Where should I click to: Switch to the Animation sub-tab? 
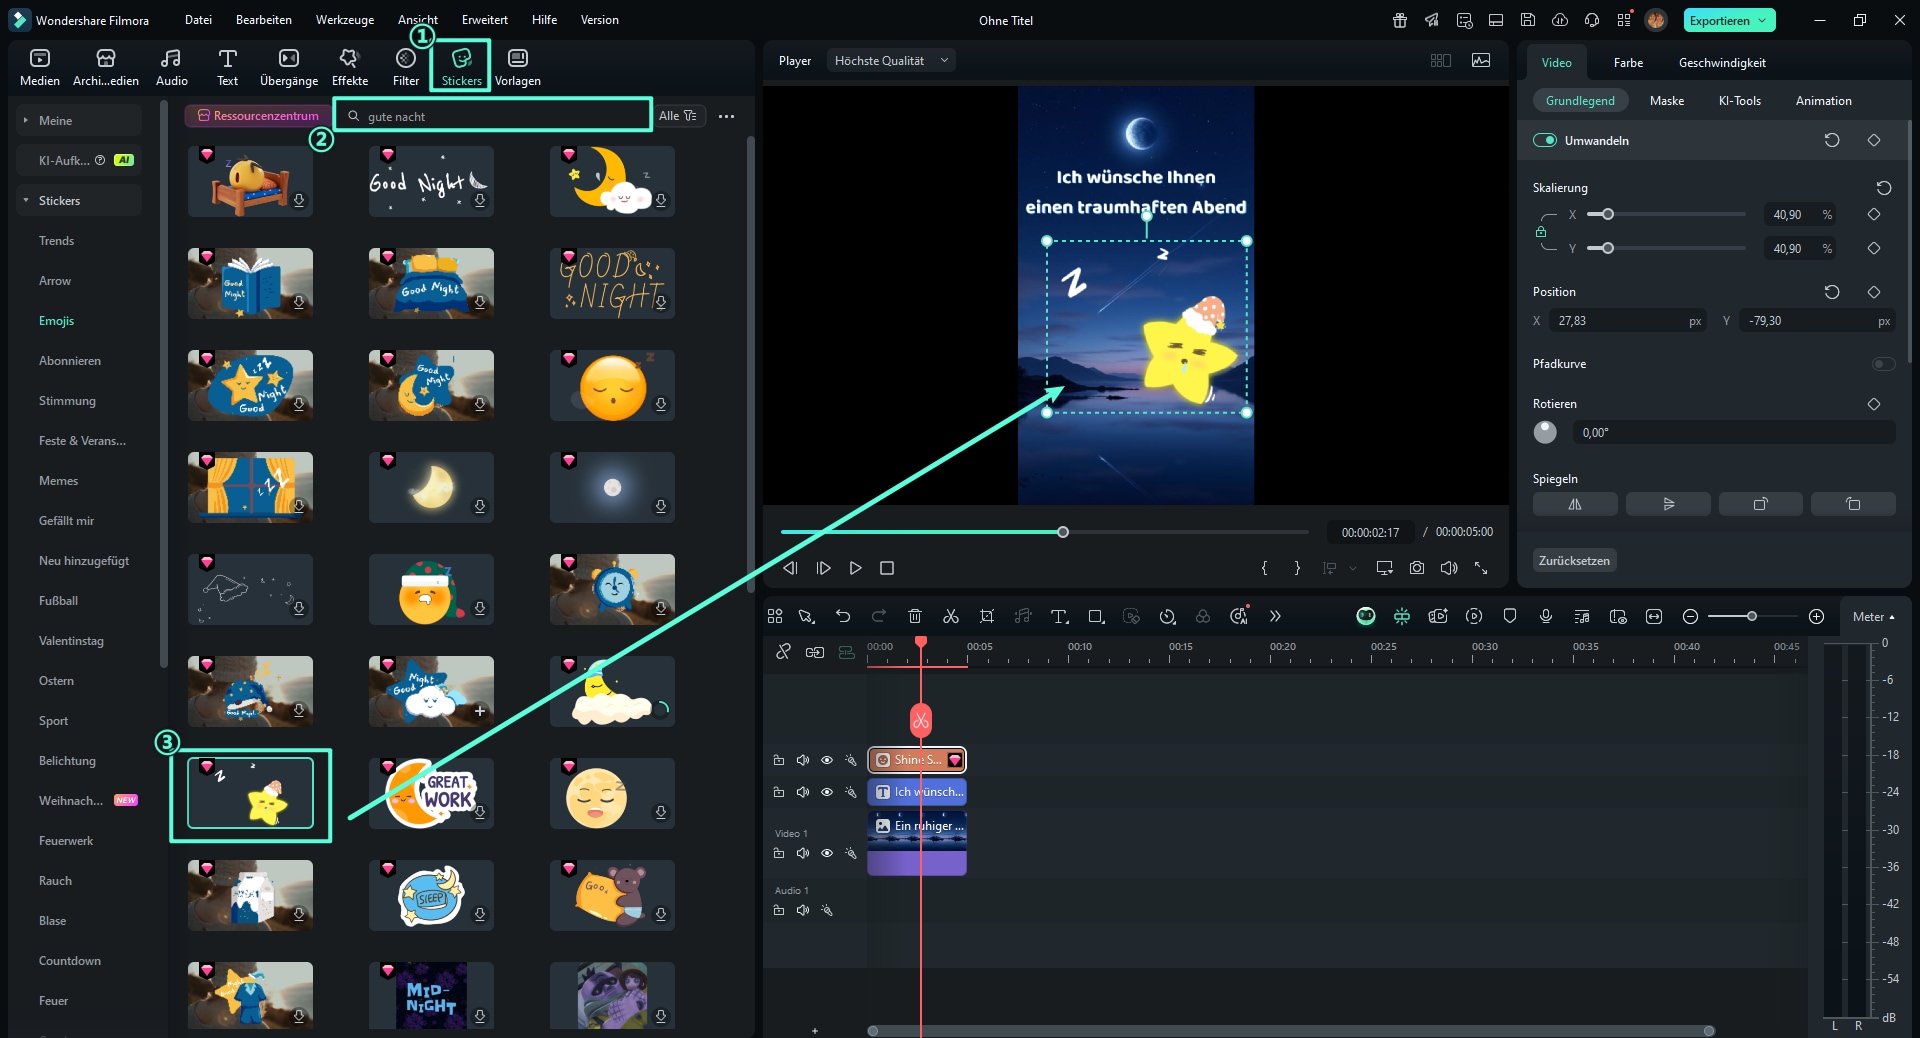pos(1823,101)
